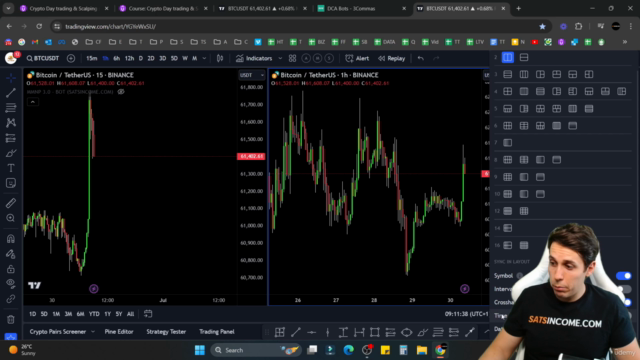Expand the bookmarks overflow chevron
The image size is (640, 360).
point(624,42)
